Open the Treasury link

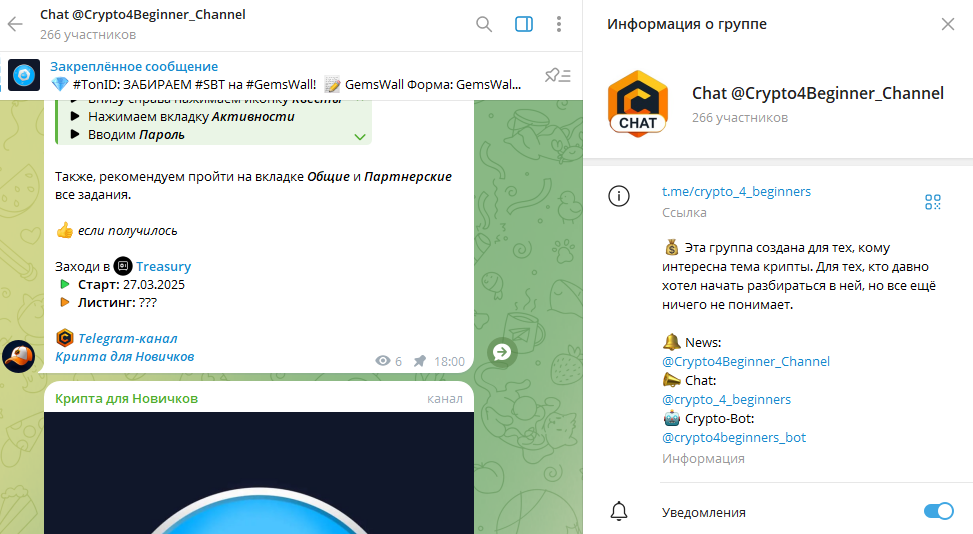[x=163, y=266]
